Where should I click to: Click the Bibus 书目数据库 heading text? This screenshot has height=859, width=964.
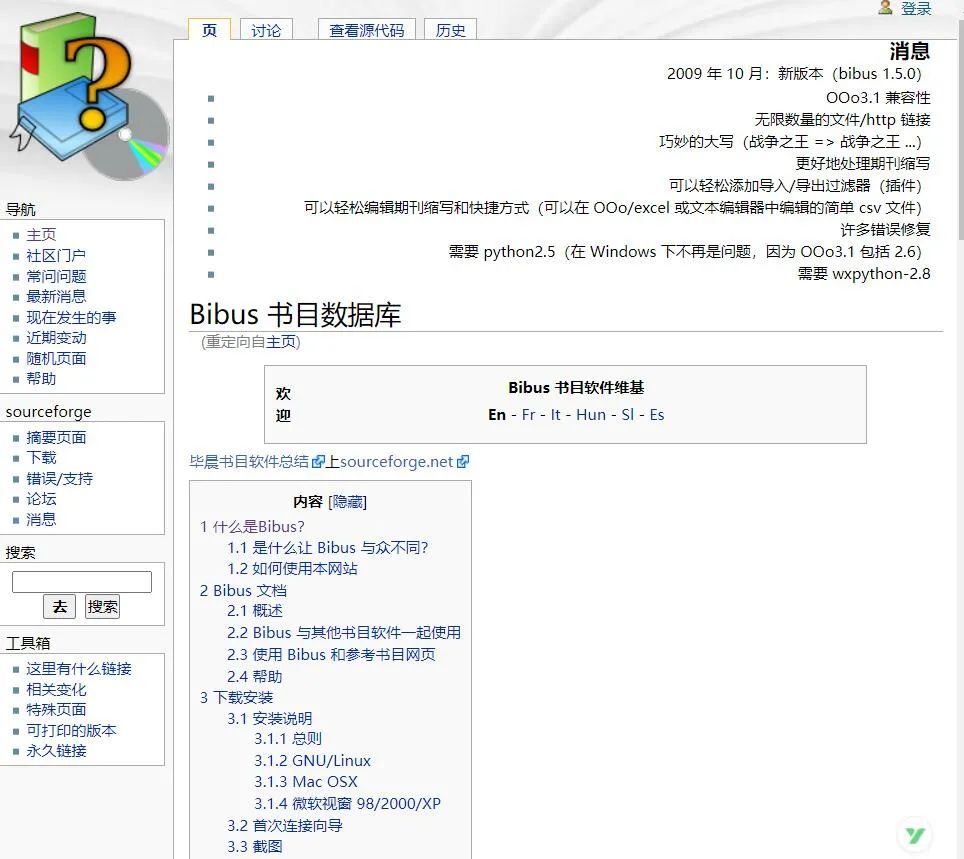point(295,314)
